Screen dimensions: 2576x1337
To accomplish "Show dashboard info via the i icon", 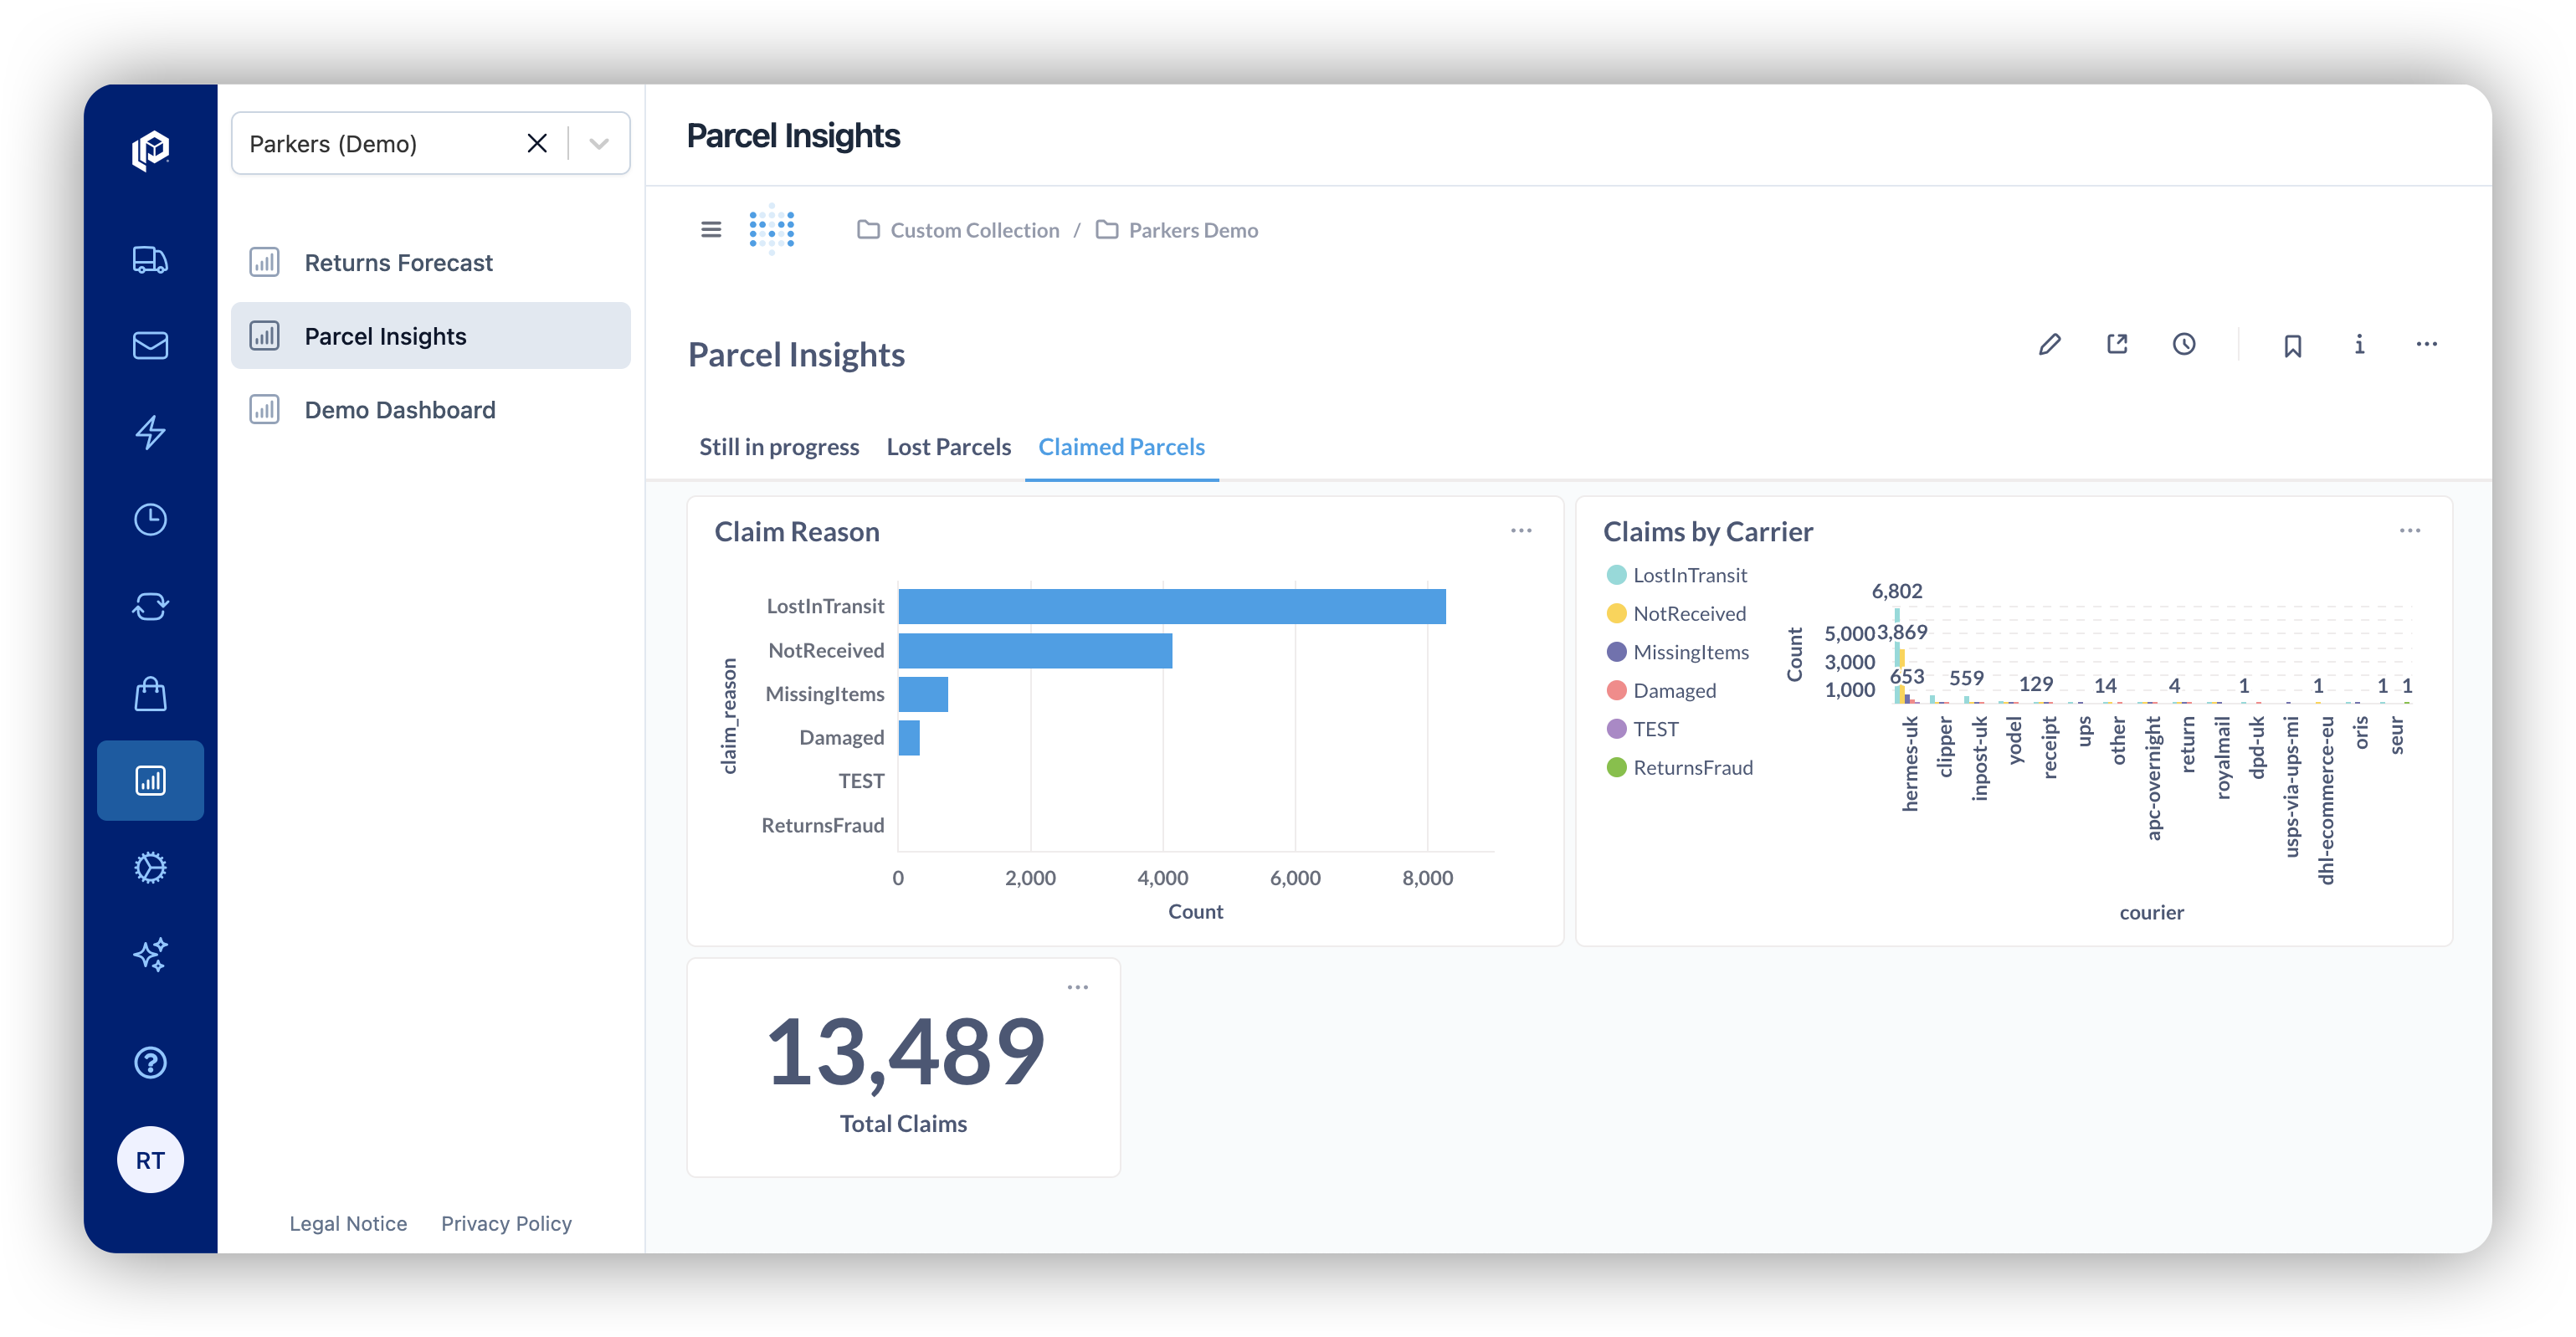I will pyautogui.click(x=2359, y=344).
